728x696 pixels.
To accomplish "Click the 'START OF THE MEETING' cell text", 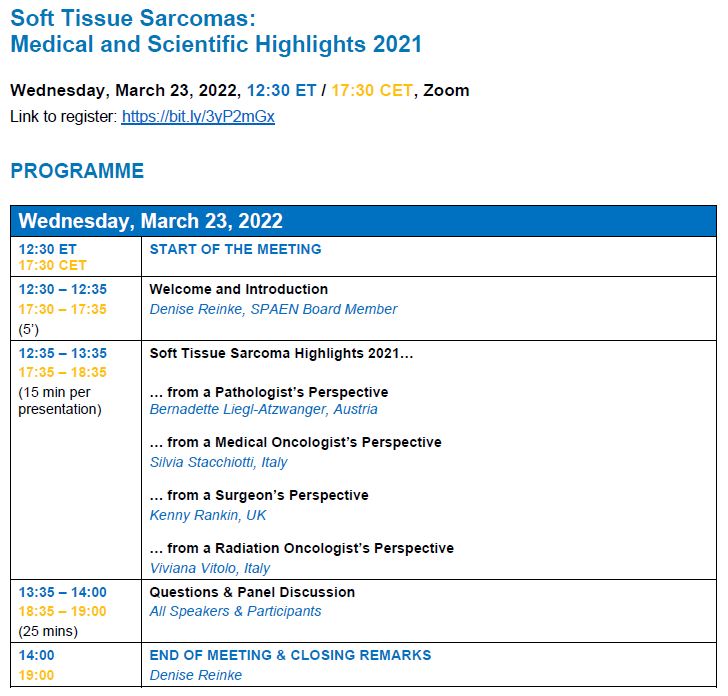I will (x=235, y=249).
